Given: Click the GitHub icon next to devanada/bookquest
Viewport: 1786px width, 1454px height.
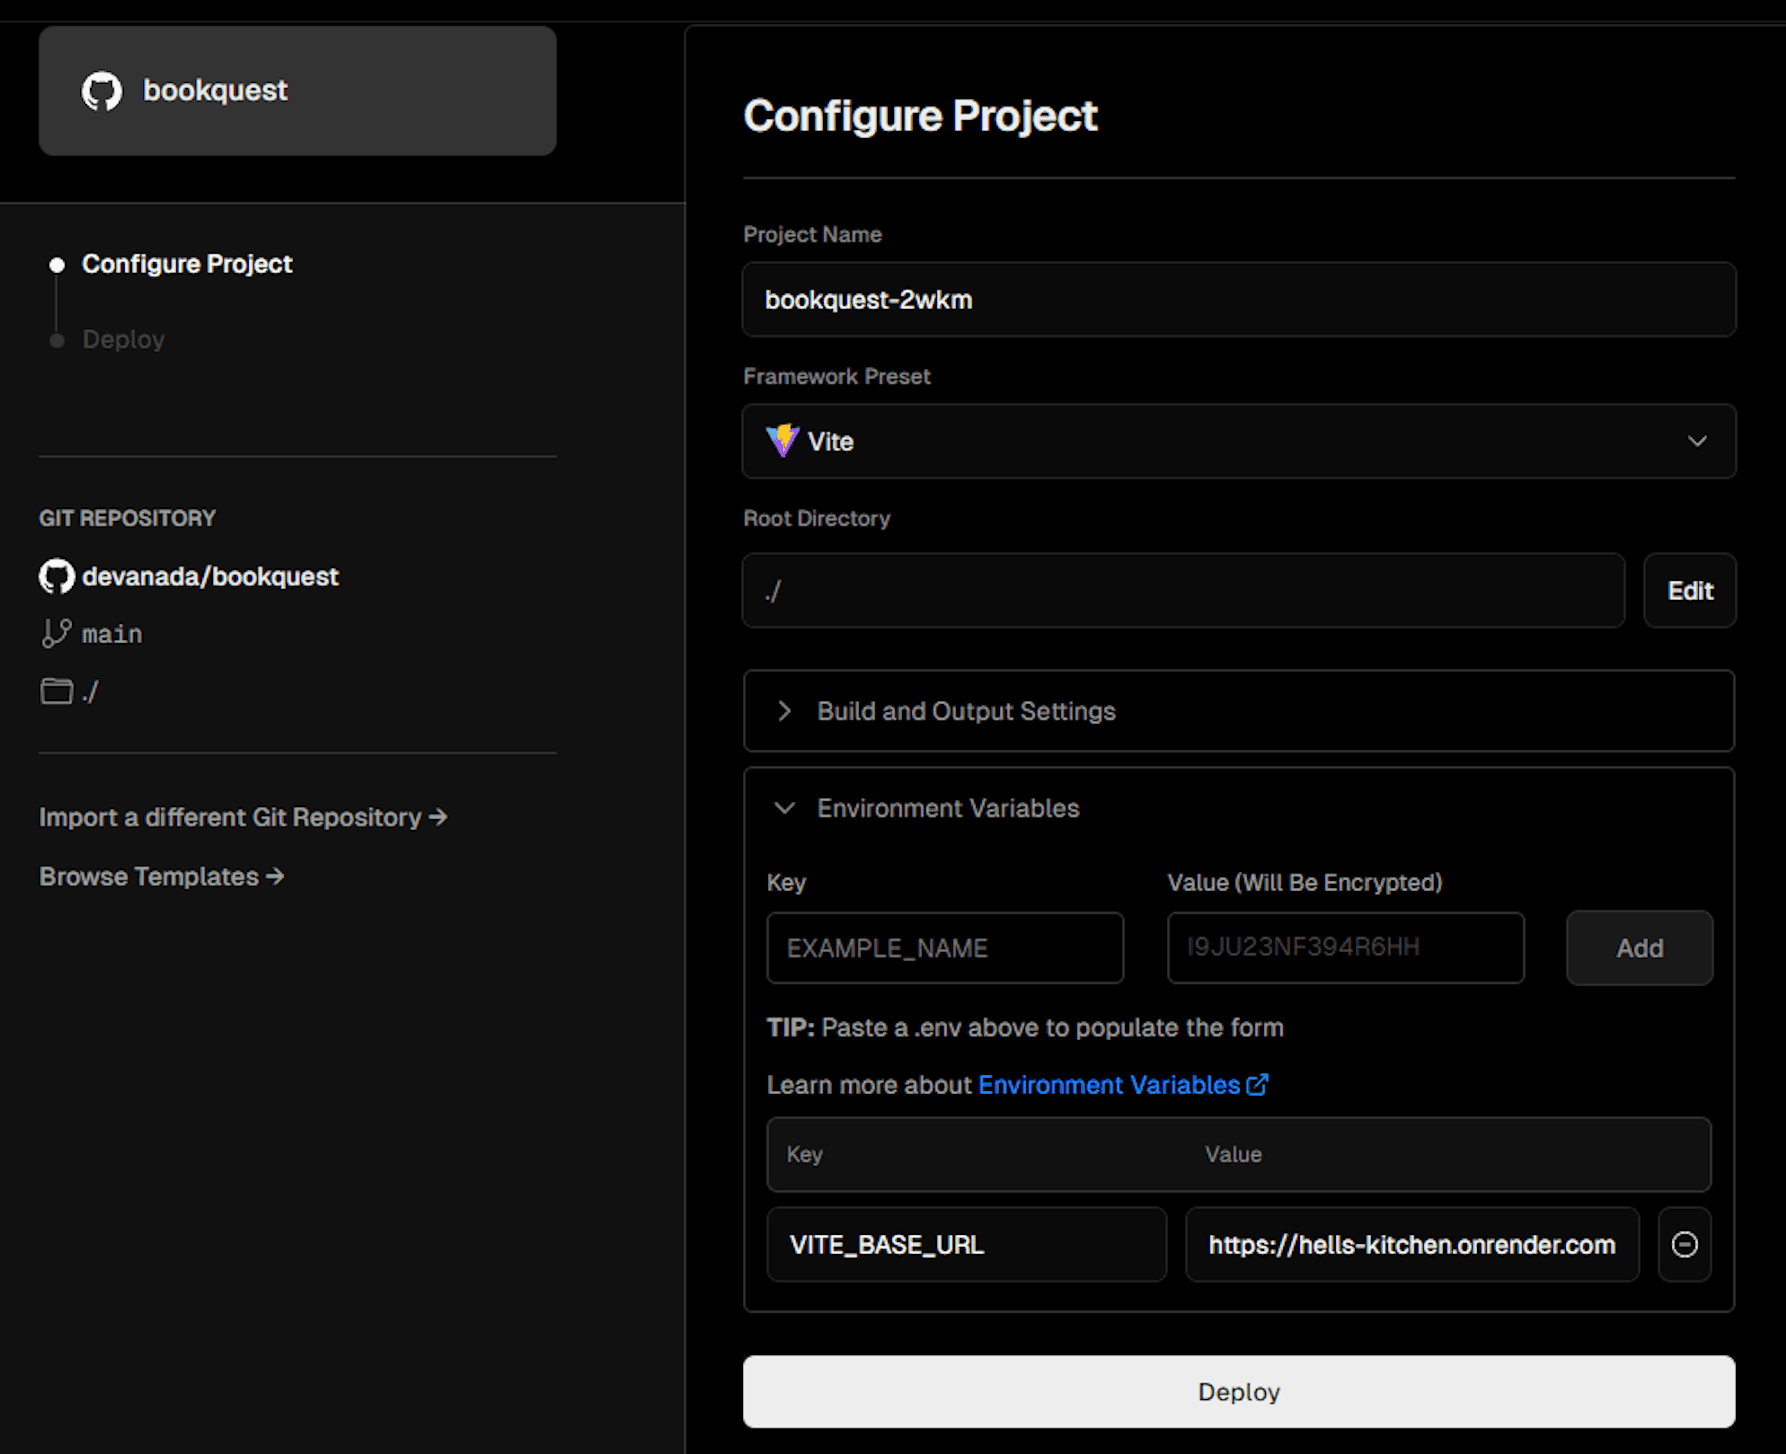Looking at the screenshot, I should [57, 576].
